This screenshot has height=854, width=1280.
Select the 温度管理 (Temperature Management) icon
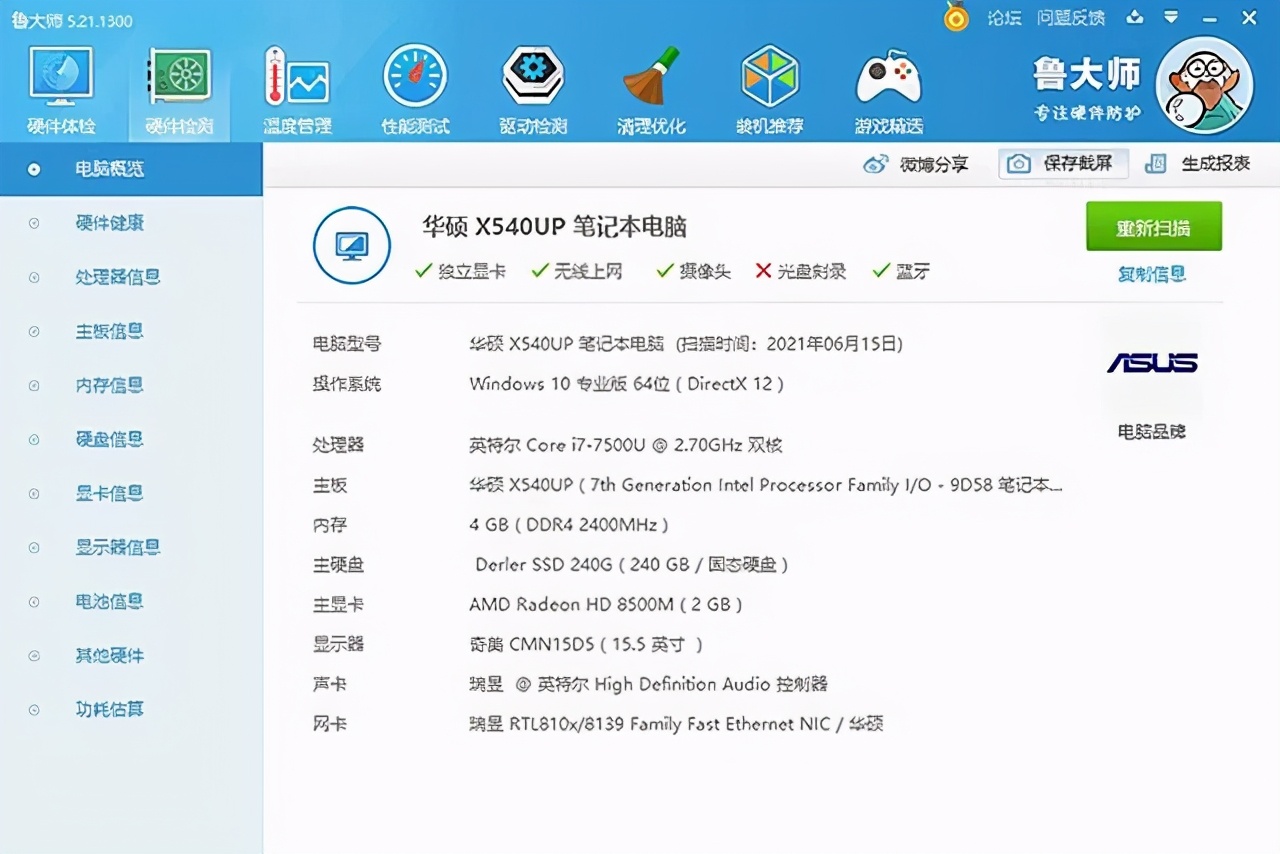point(297,85)
